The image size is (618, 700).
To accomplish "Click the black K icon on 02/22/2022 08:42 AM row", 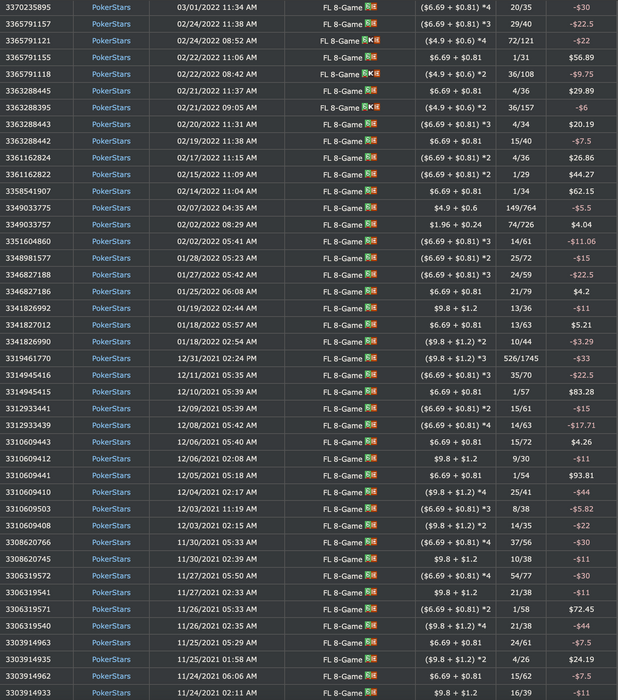I will tap(371, 74).
